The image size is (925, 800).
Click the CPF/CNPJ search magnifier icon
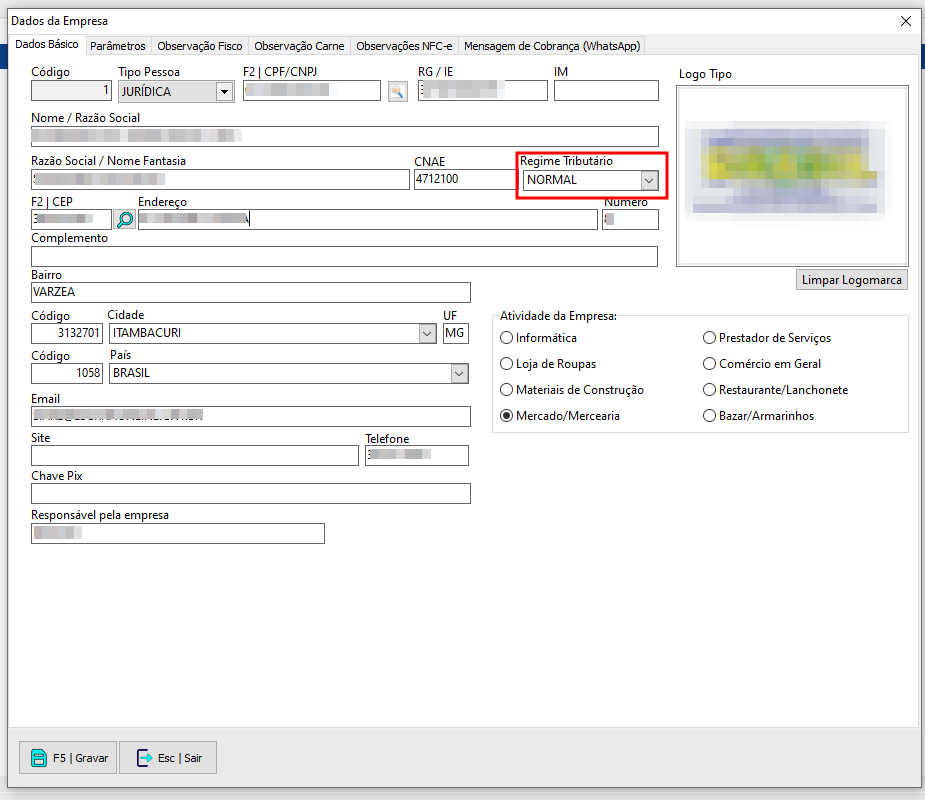point(398,92)
